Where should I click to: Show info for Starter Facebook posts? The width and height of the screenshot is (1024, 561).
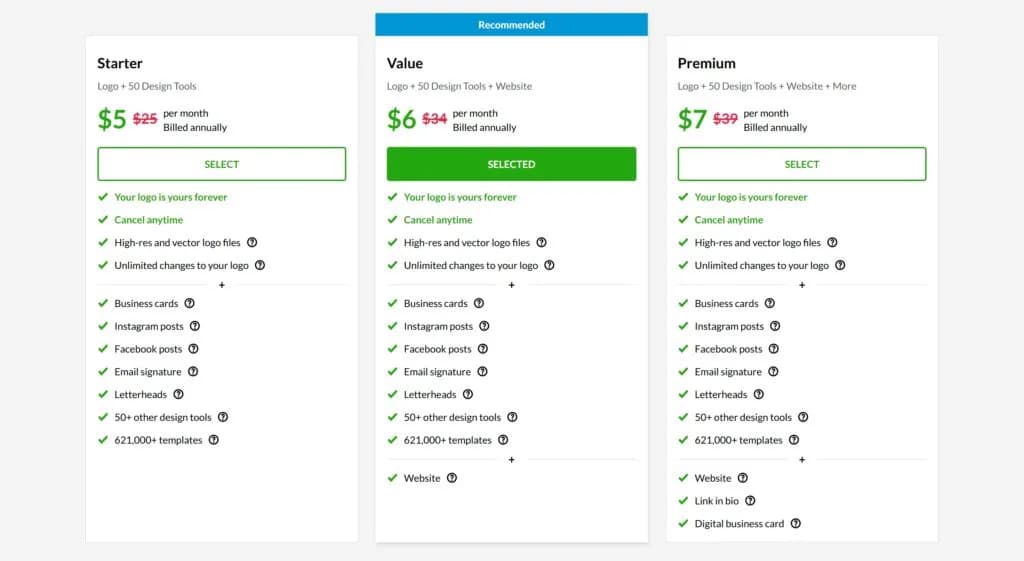pyautogui.click(x=193, y=349)
